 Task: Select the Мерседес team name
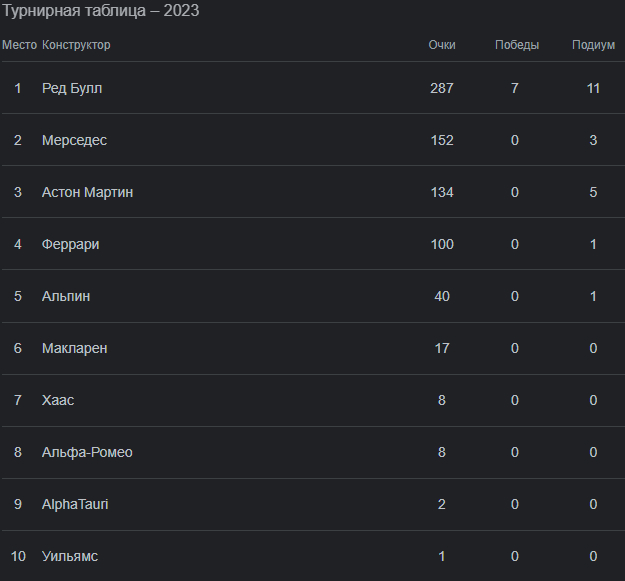click(74, 140)
